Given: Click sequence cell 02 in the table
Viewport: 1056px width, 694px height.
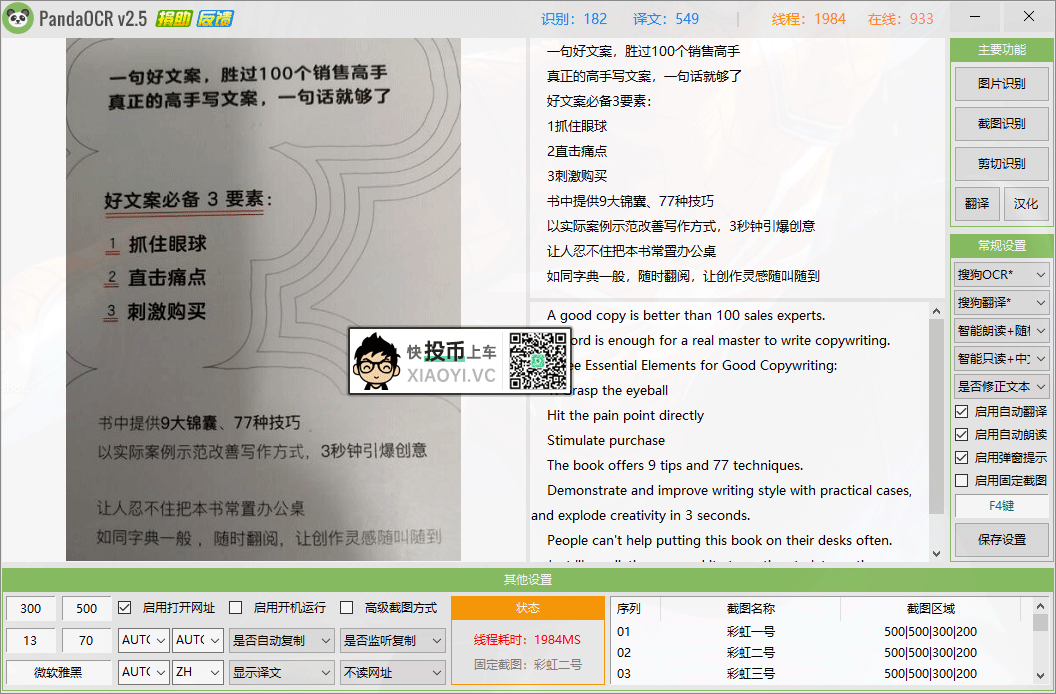Looking at the screenshot, I should [x=624, y=653].
